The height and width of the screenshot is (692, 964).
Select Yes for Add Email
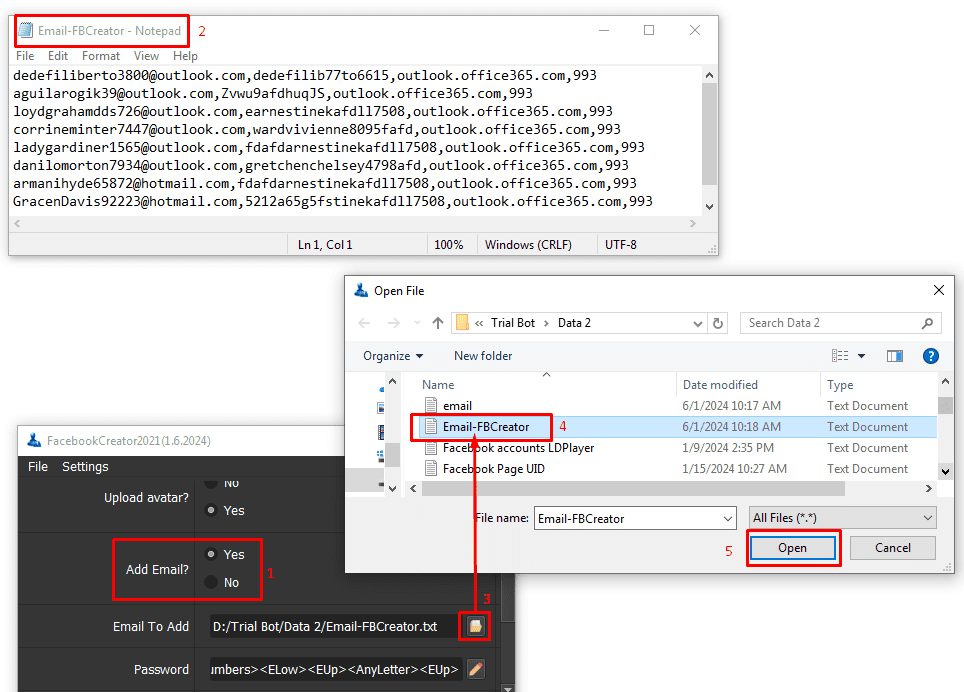(211, 554)
